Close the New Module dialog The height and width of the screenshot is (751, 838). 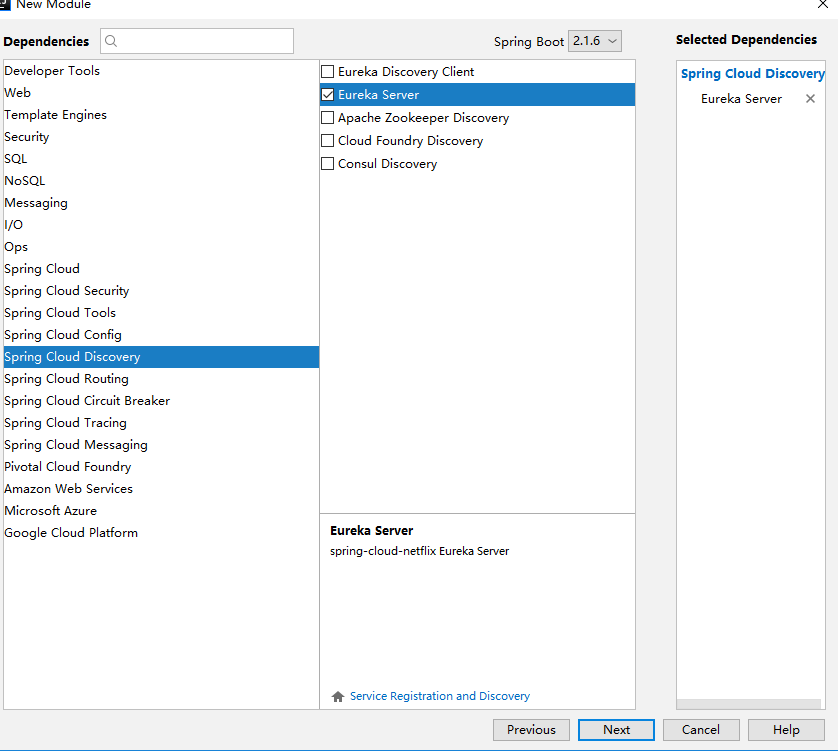coord(823,4)
